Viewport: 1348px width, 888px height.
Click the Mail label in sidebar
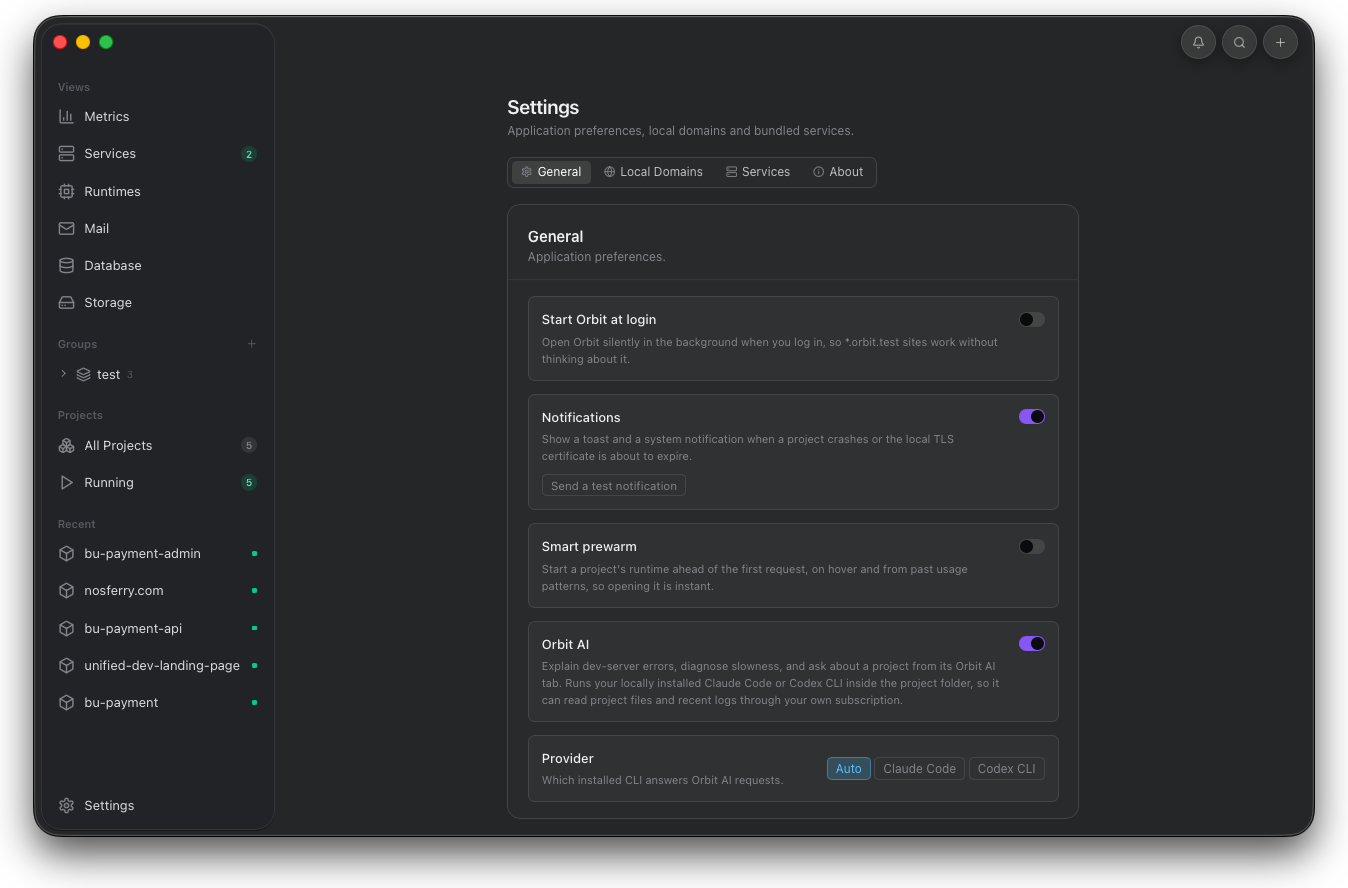97,228
